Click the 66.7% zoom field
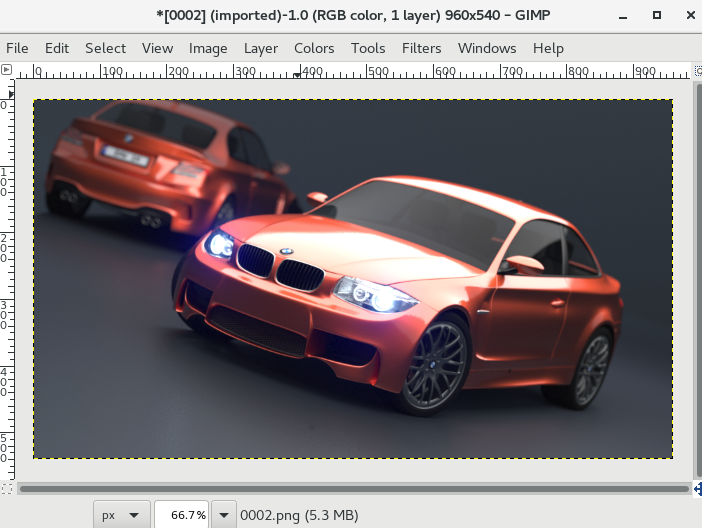The height and width of the screenshot is (528, 702). pyautogui.click(x=181, y=515)
